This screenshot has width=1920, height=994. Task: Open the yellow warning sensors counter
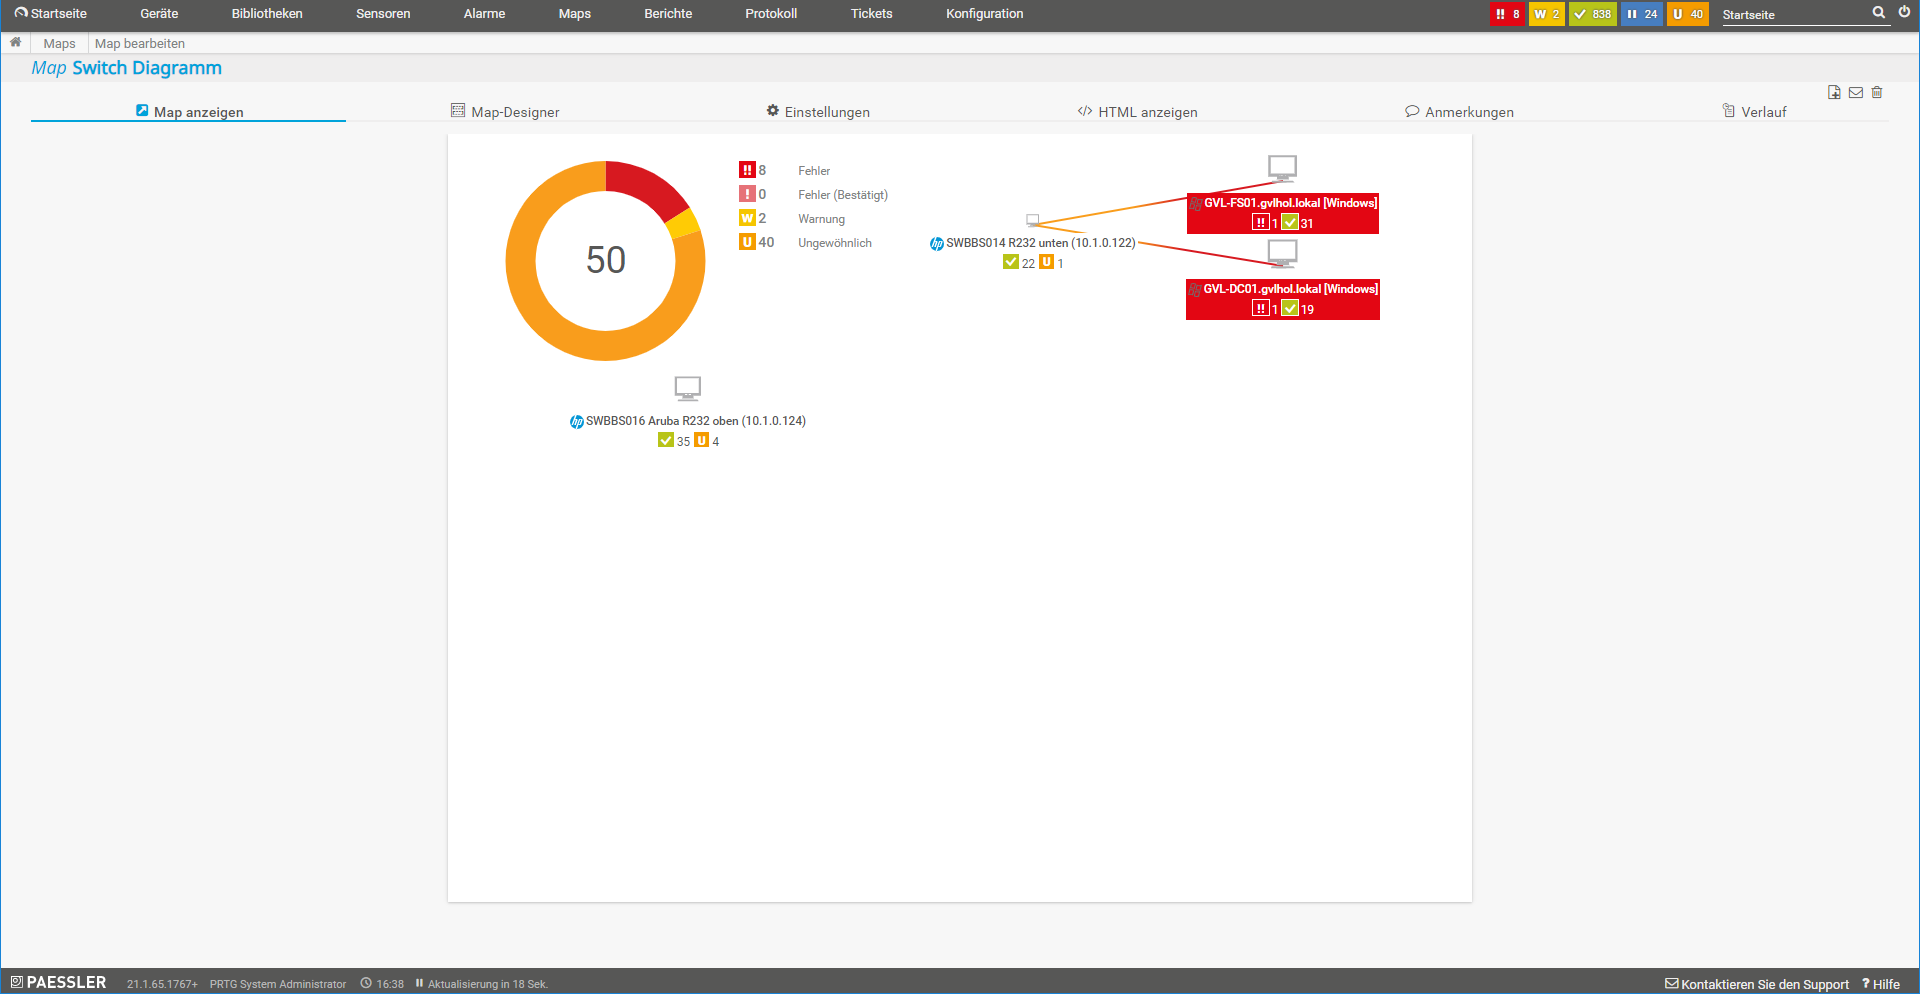(x=1546, y=14)
